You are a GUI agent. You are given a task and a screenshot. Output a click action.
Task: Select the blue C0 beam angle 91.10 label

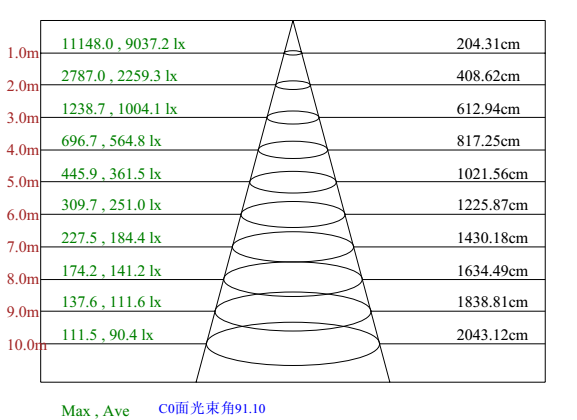click(x=212, y=409)
